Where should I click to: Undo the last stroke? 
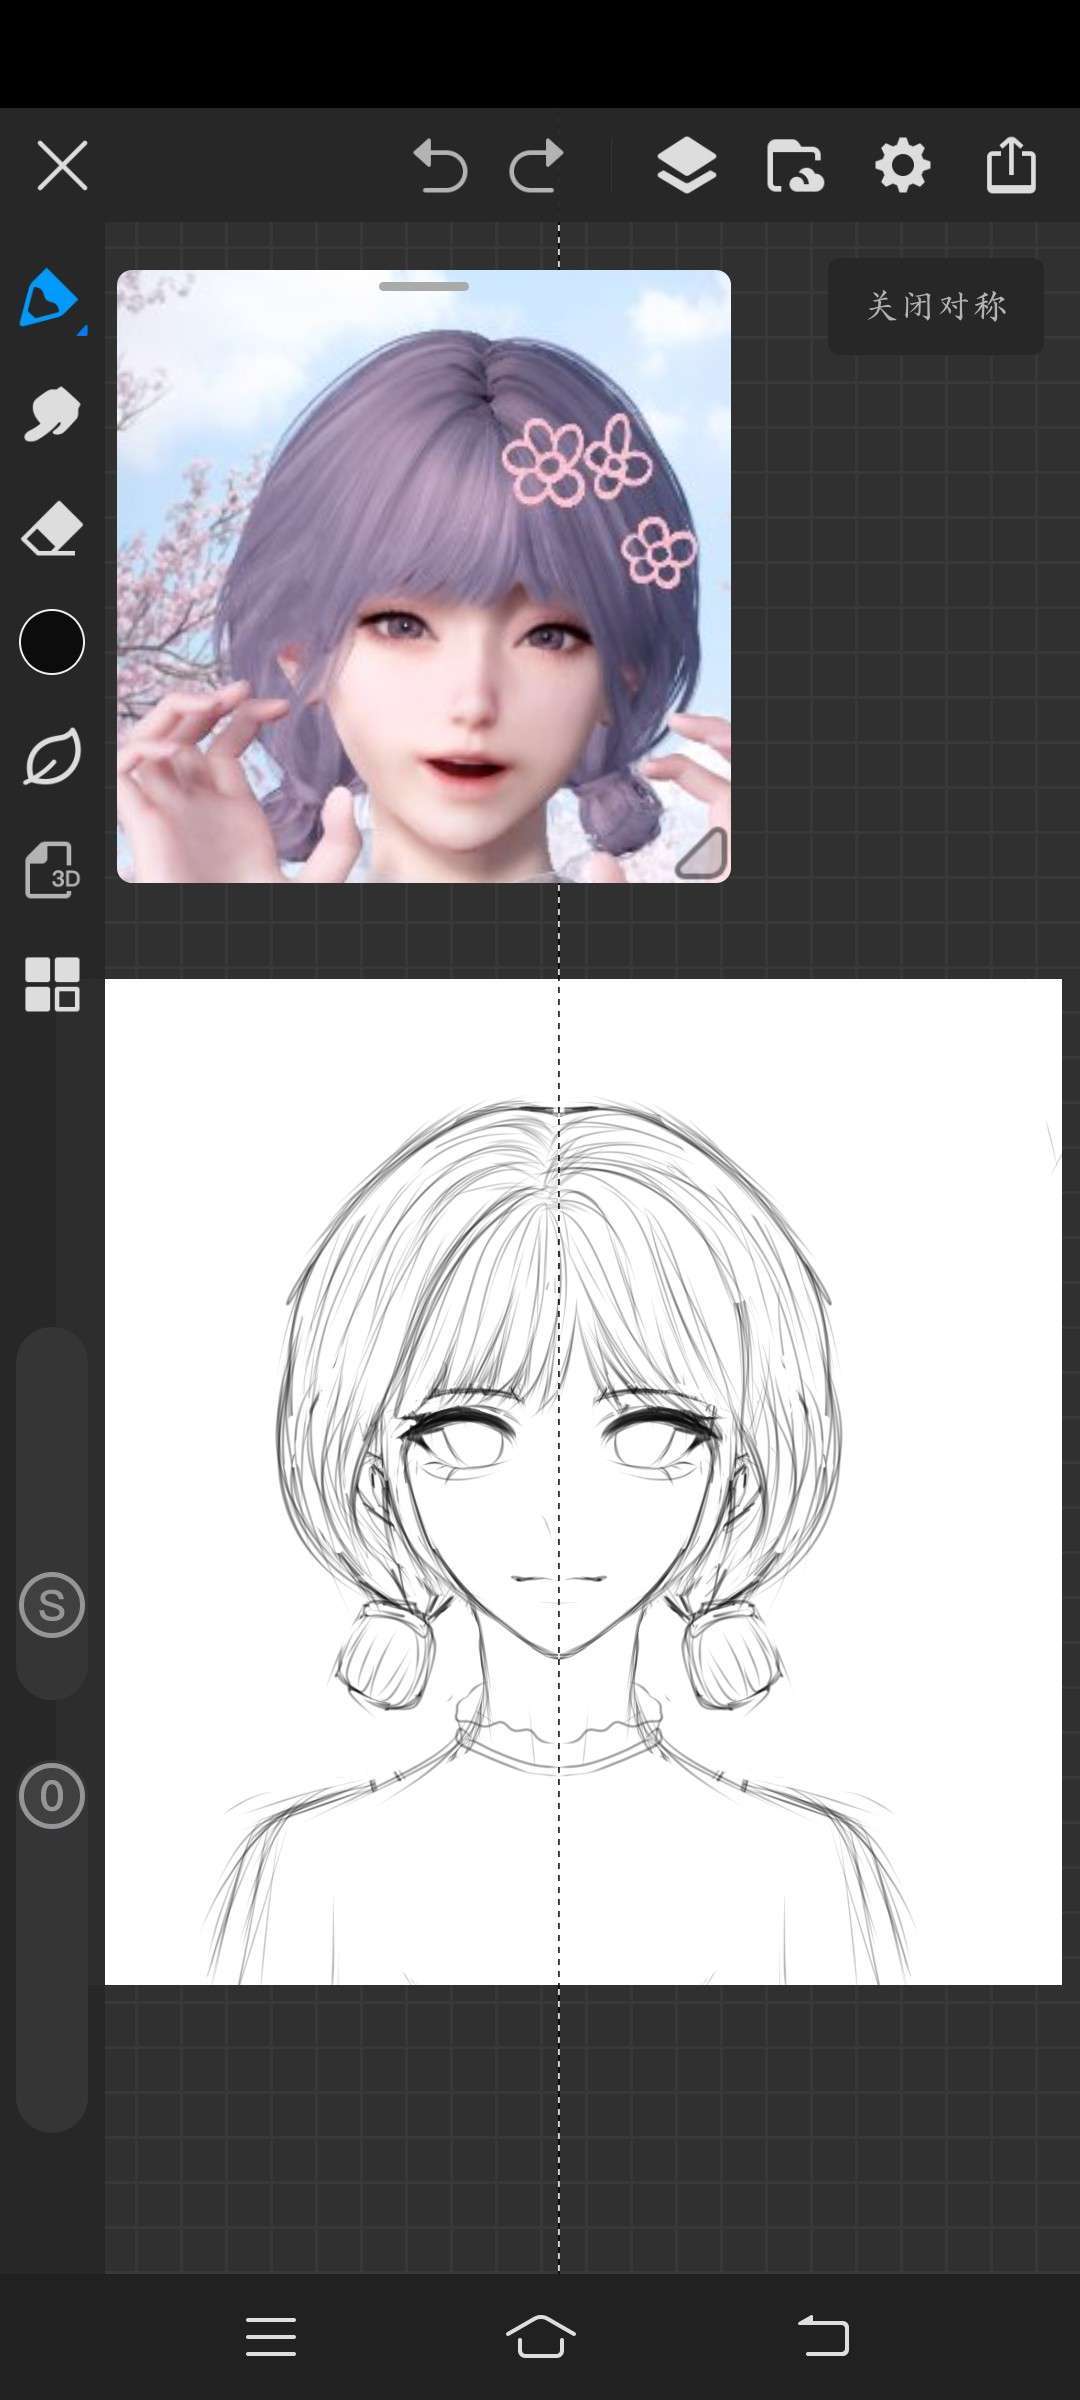pyautogui.click(x=440, y=166)
